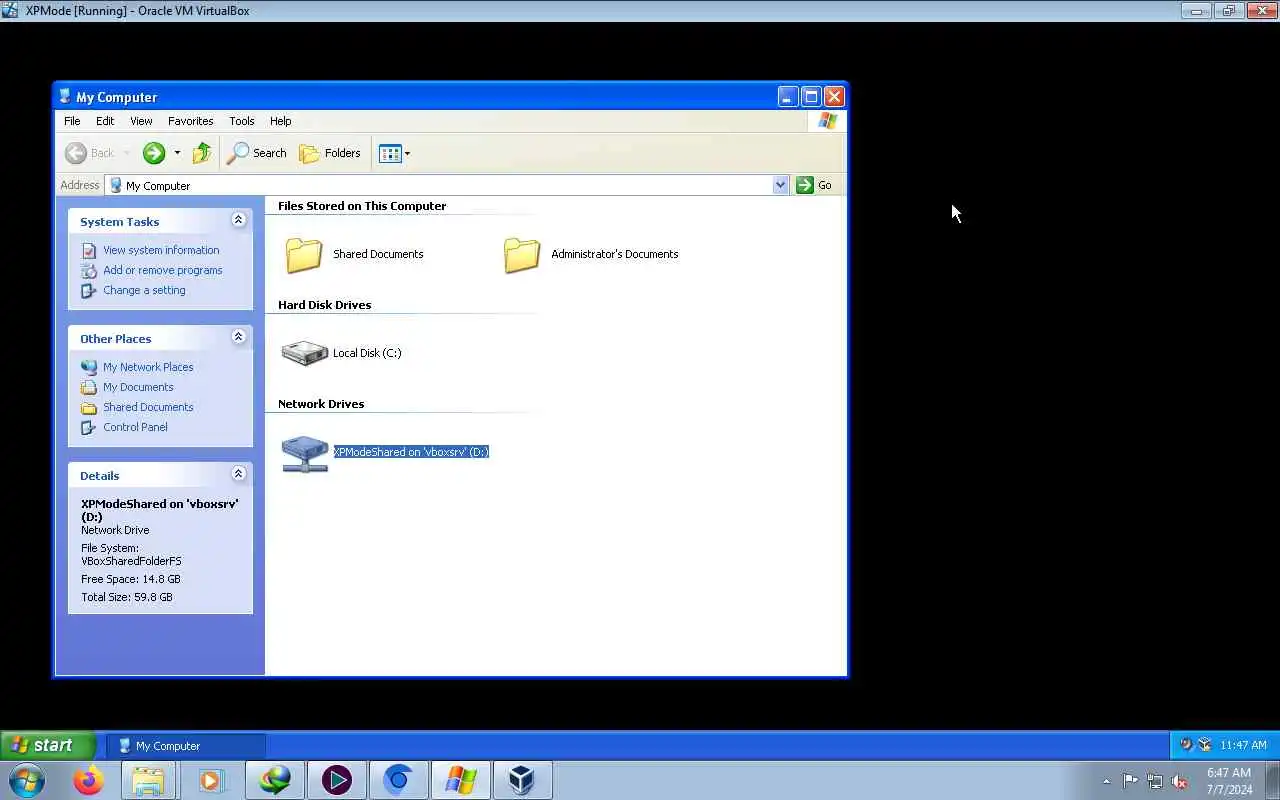Click View system information link
Image resolution: width=1280 pixels, height=800 pixels.
coord(161,250)
